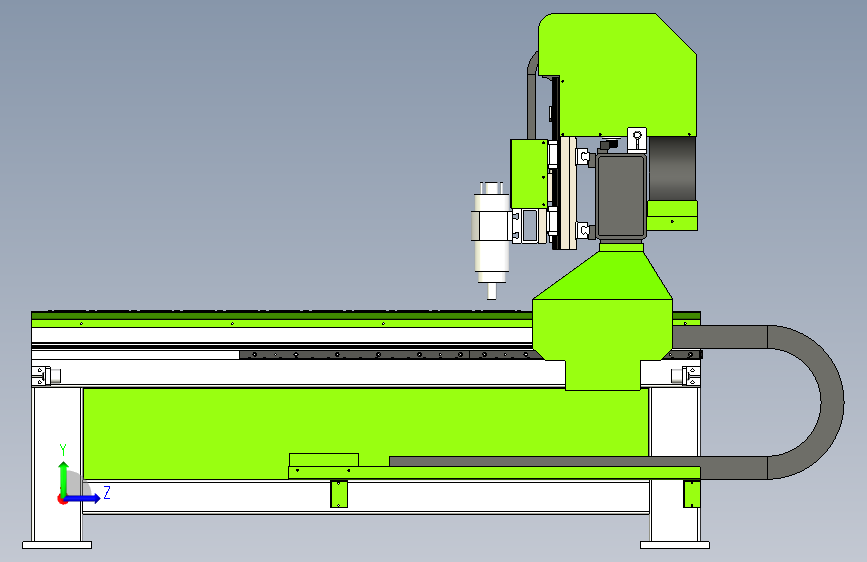Select the curved gray dust hose bend
This screenshot has width=867, height=562.
point(808,402)
